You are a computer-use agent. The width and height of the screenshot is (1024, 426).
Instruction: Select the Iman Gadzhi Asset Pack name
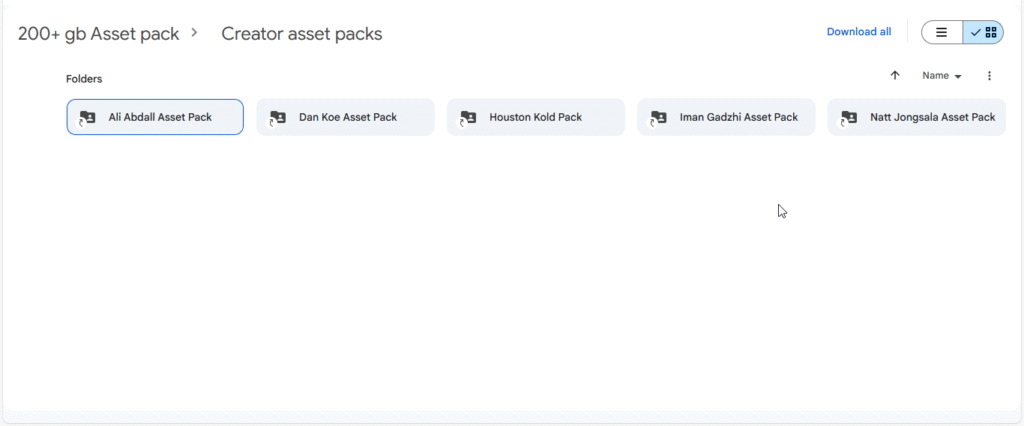[738, 117]
